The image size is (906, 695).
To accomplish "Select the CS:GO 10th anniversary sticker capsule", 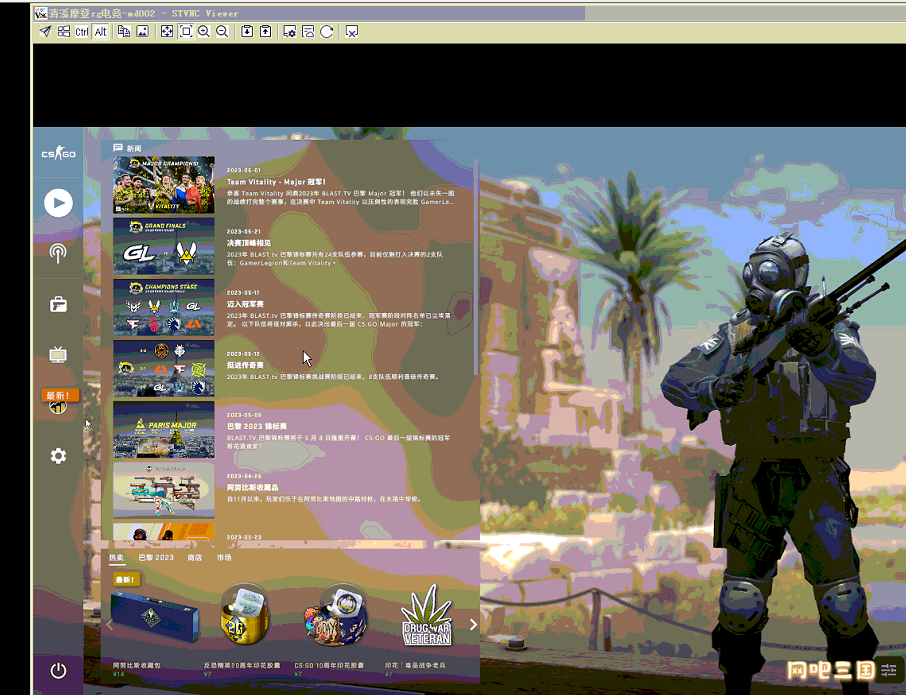I will pos(336,615).
